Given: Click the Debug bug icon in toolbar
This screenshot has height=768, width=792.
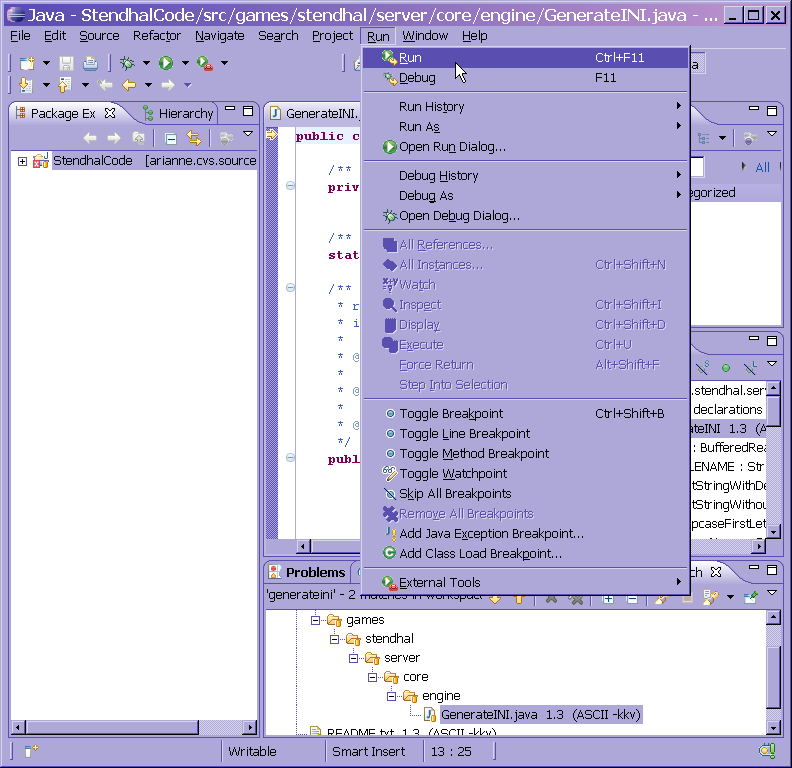Looking at the screenshot, I should tap(127, 63).
